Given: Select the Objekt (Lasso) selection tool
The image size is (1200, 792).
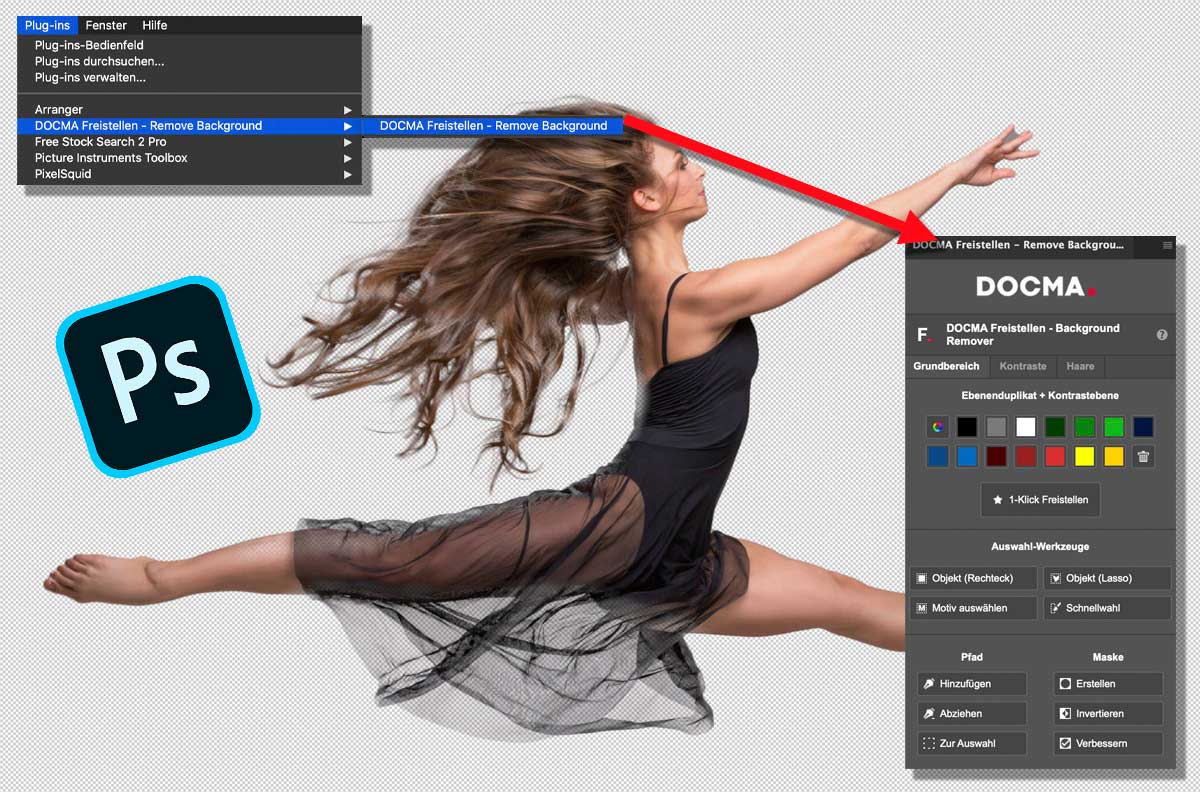Looking at the screenshot, I should tap(1107, 578).
